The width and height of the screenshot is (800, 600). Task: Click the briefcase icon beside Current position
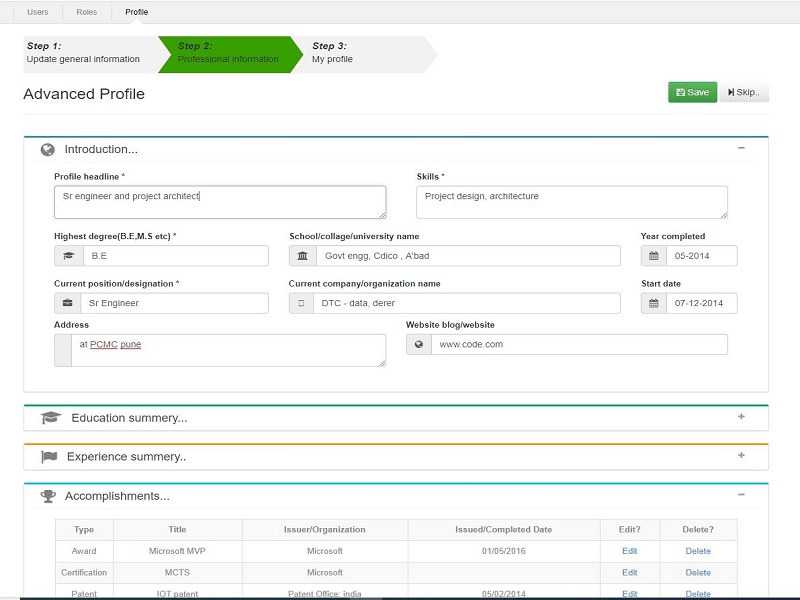[68, 303]
